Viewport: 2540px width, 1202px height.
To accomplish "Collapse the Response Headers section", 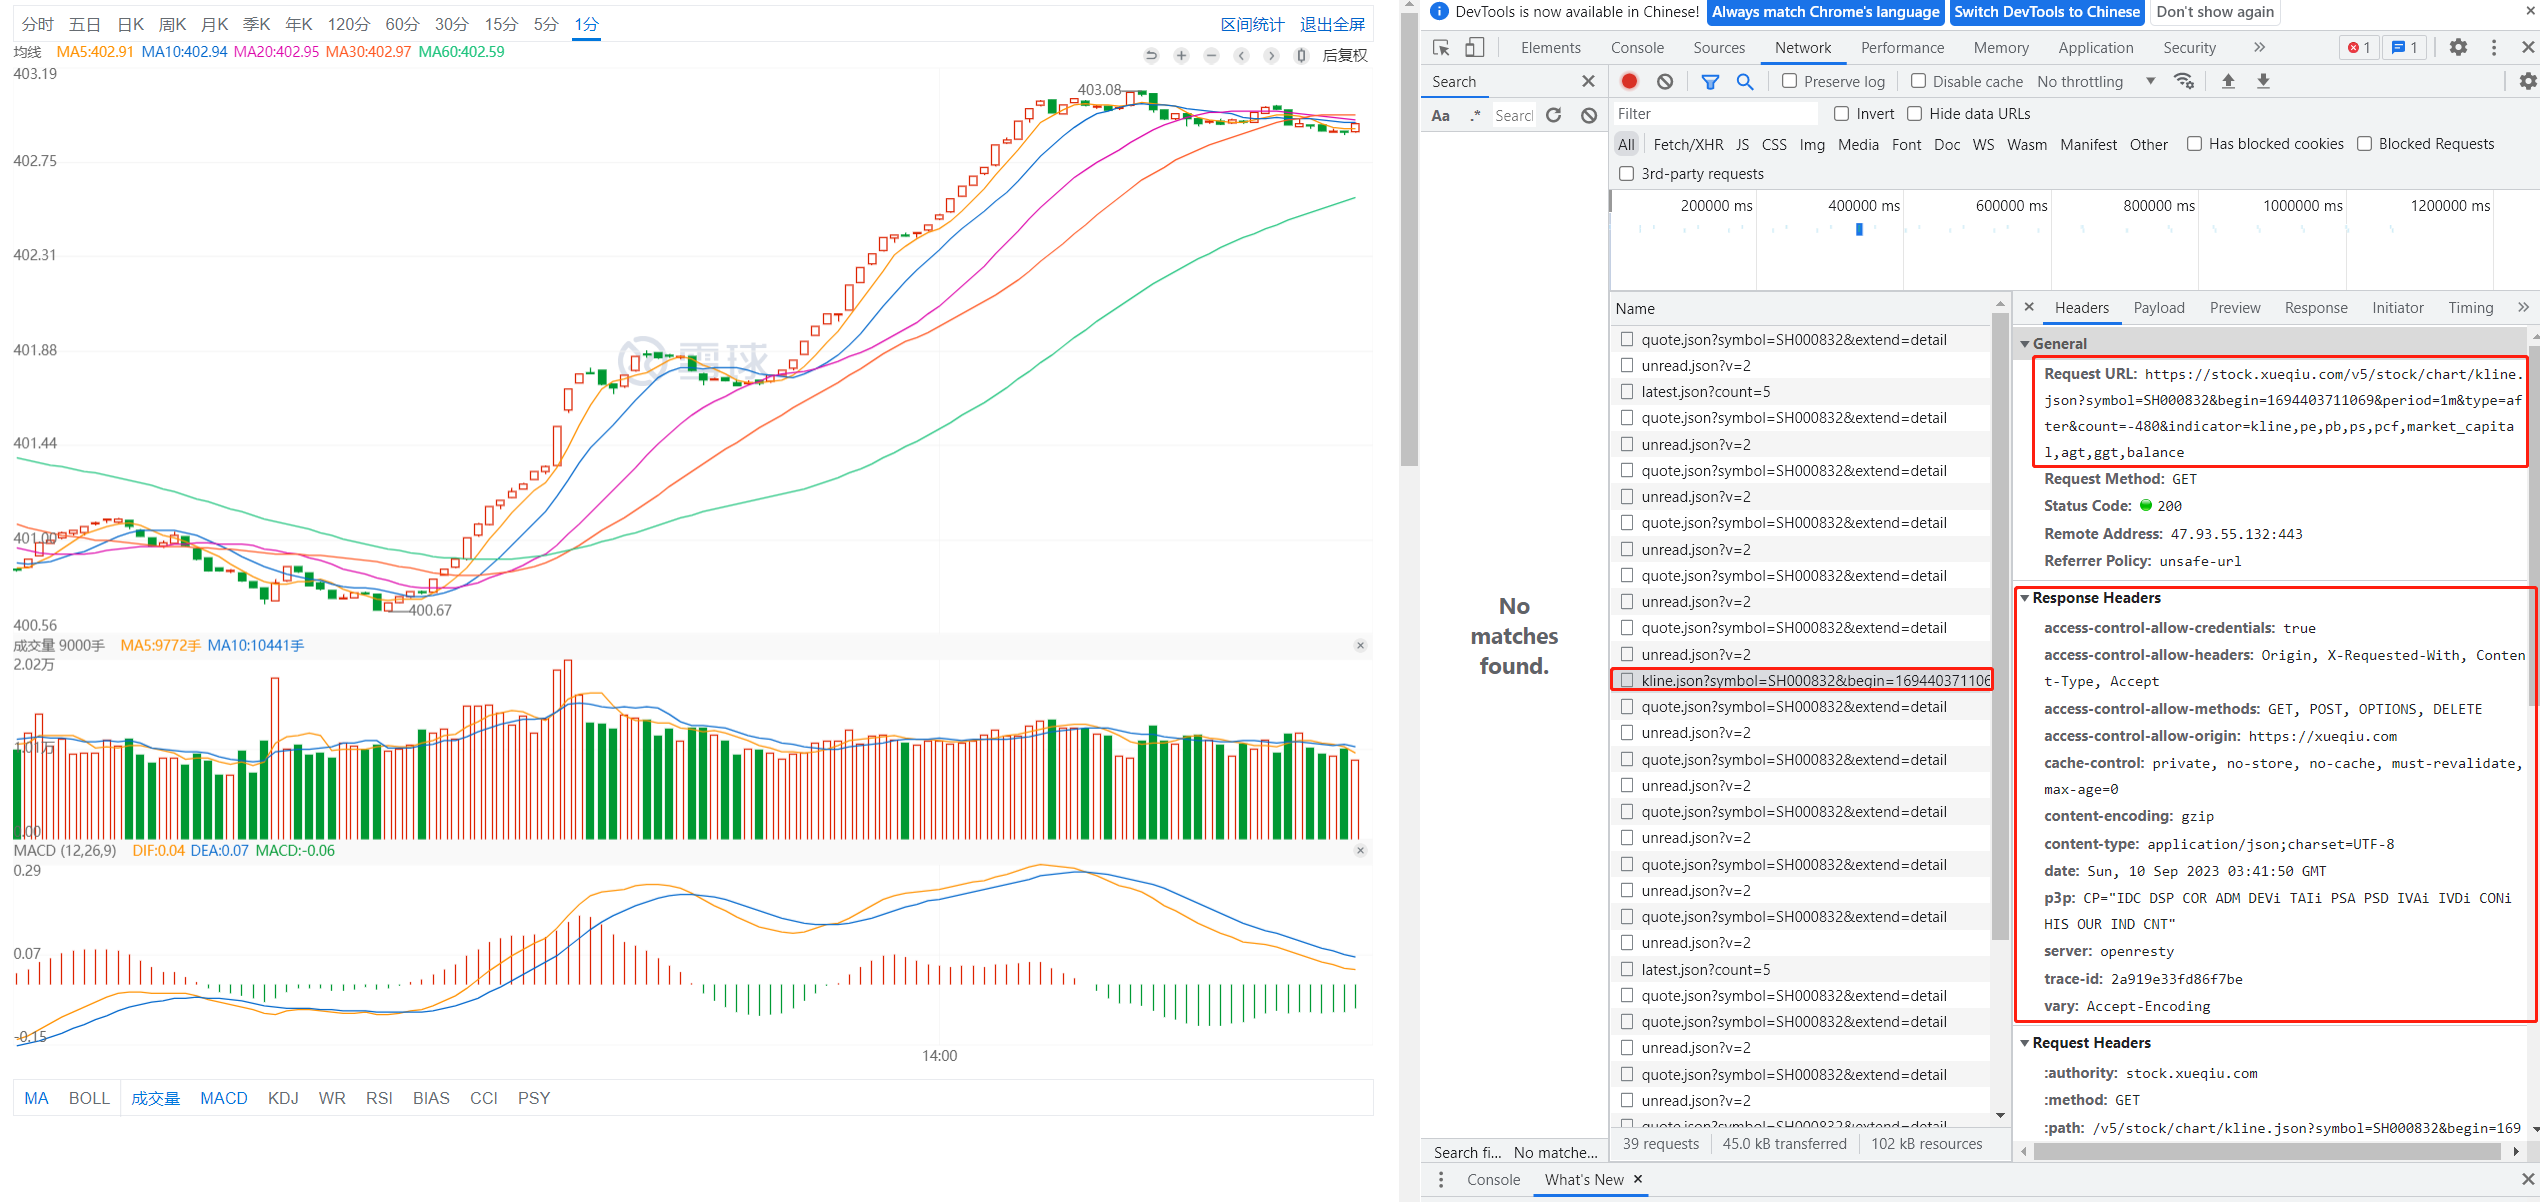I will coord(2025,598).
